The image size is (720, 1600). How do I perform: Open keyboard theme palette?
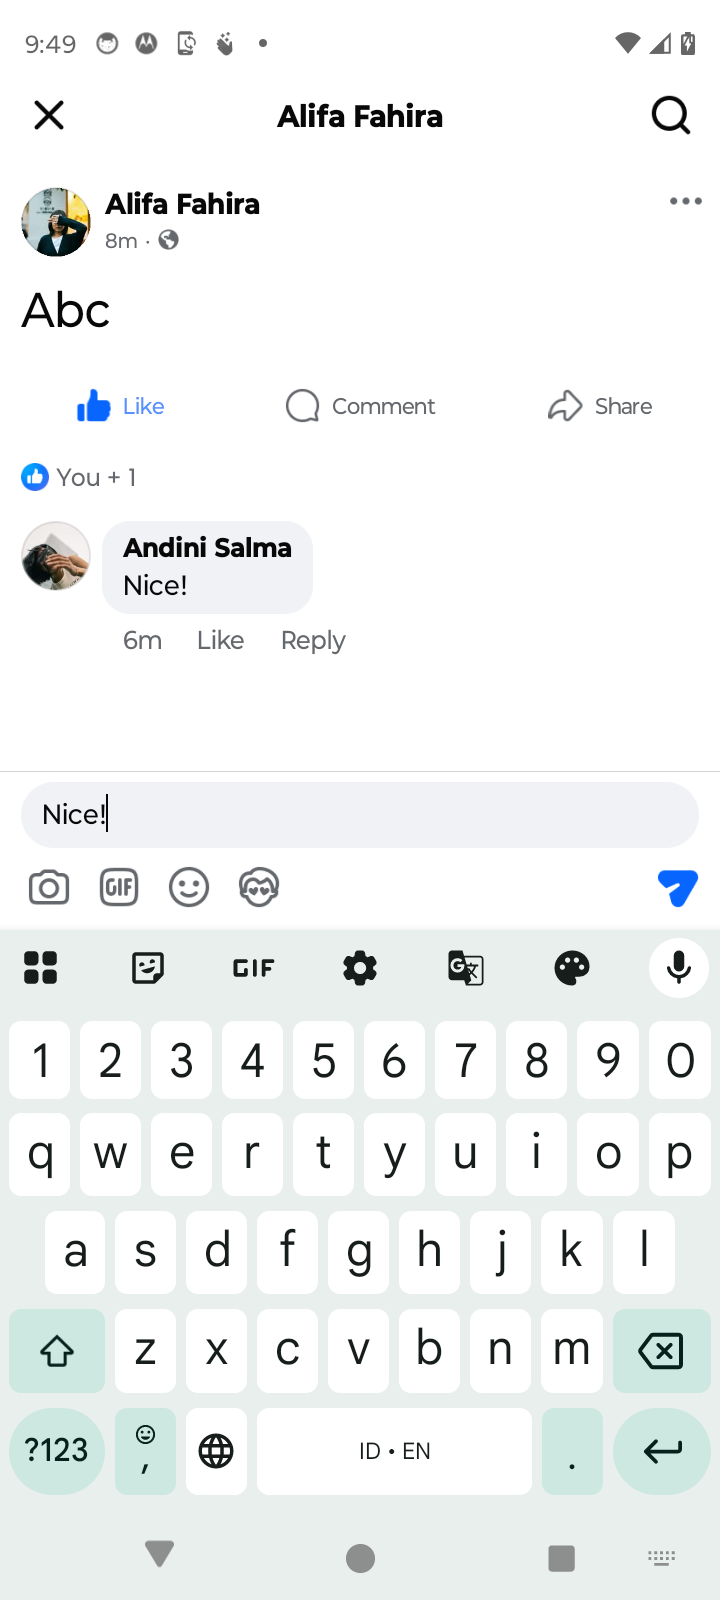pyautogui.click(x=572, y=968)
